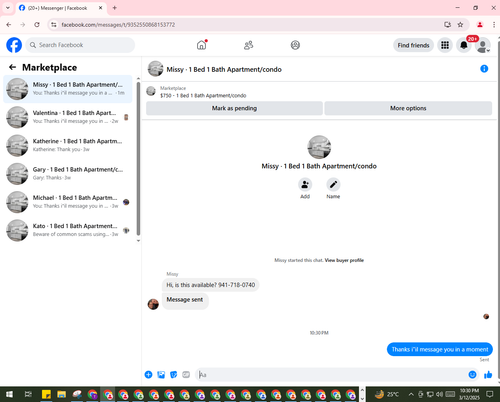This screenshot has height=402, width=500.
Task: Reload the page in browser
Action: pos(37,25)
